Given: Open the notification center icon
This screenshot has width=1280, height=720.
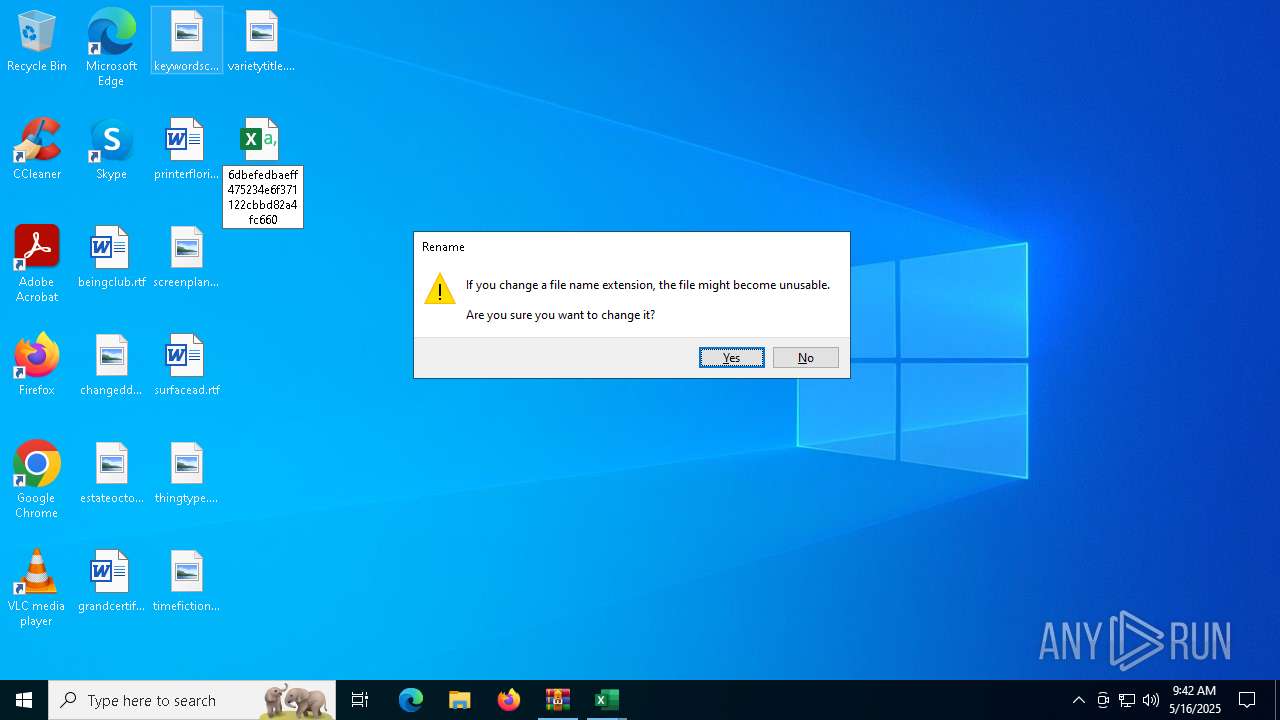Looking at the screenshot, I should (x=1248, y=700).
